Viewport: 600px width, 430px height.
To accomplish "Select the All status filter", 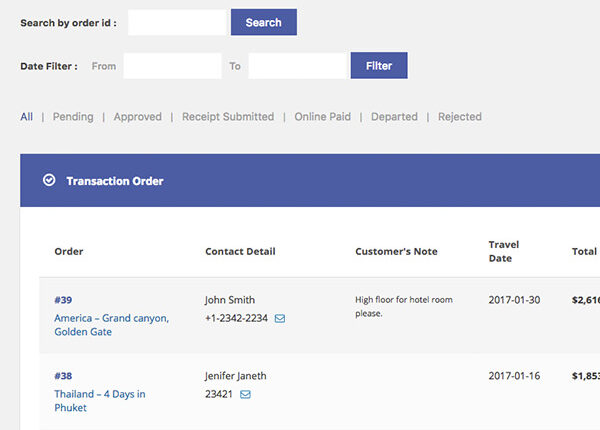I will click(26, 117).
